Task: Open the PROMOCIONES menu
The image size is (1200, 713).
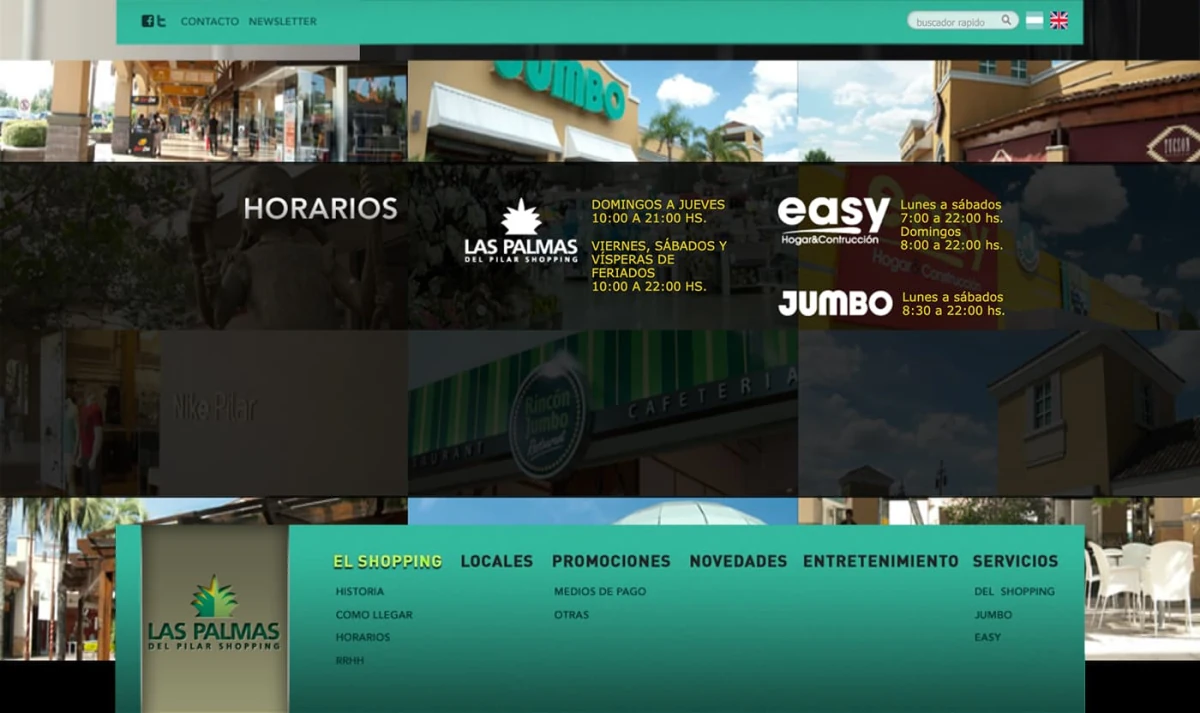Action: [x=611, y=561]
